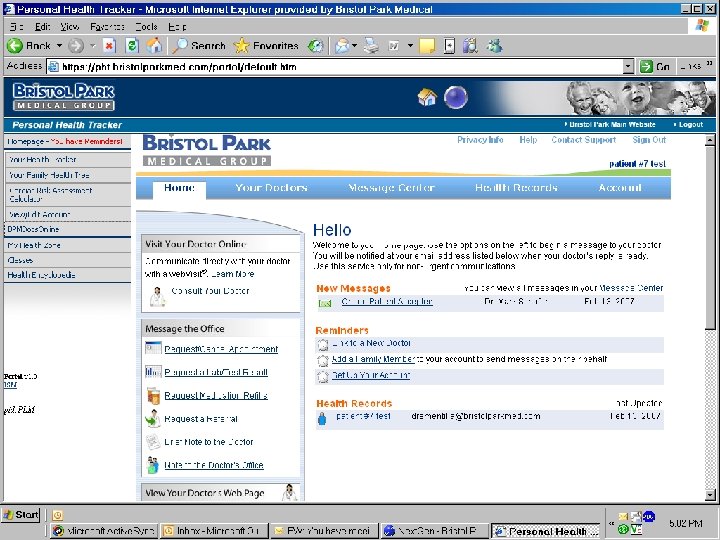
Task: Open the Forward button history dropdown arrow
Action: 93,45
